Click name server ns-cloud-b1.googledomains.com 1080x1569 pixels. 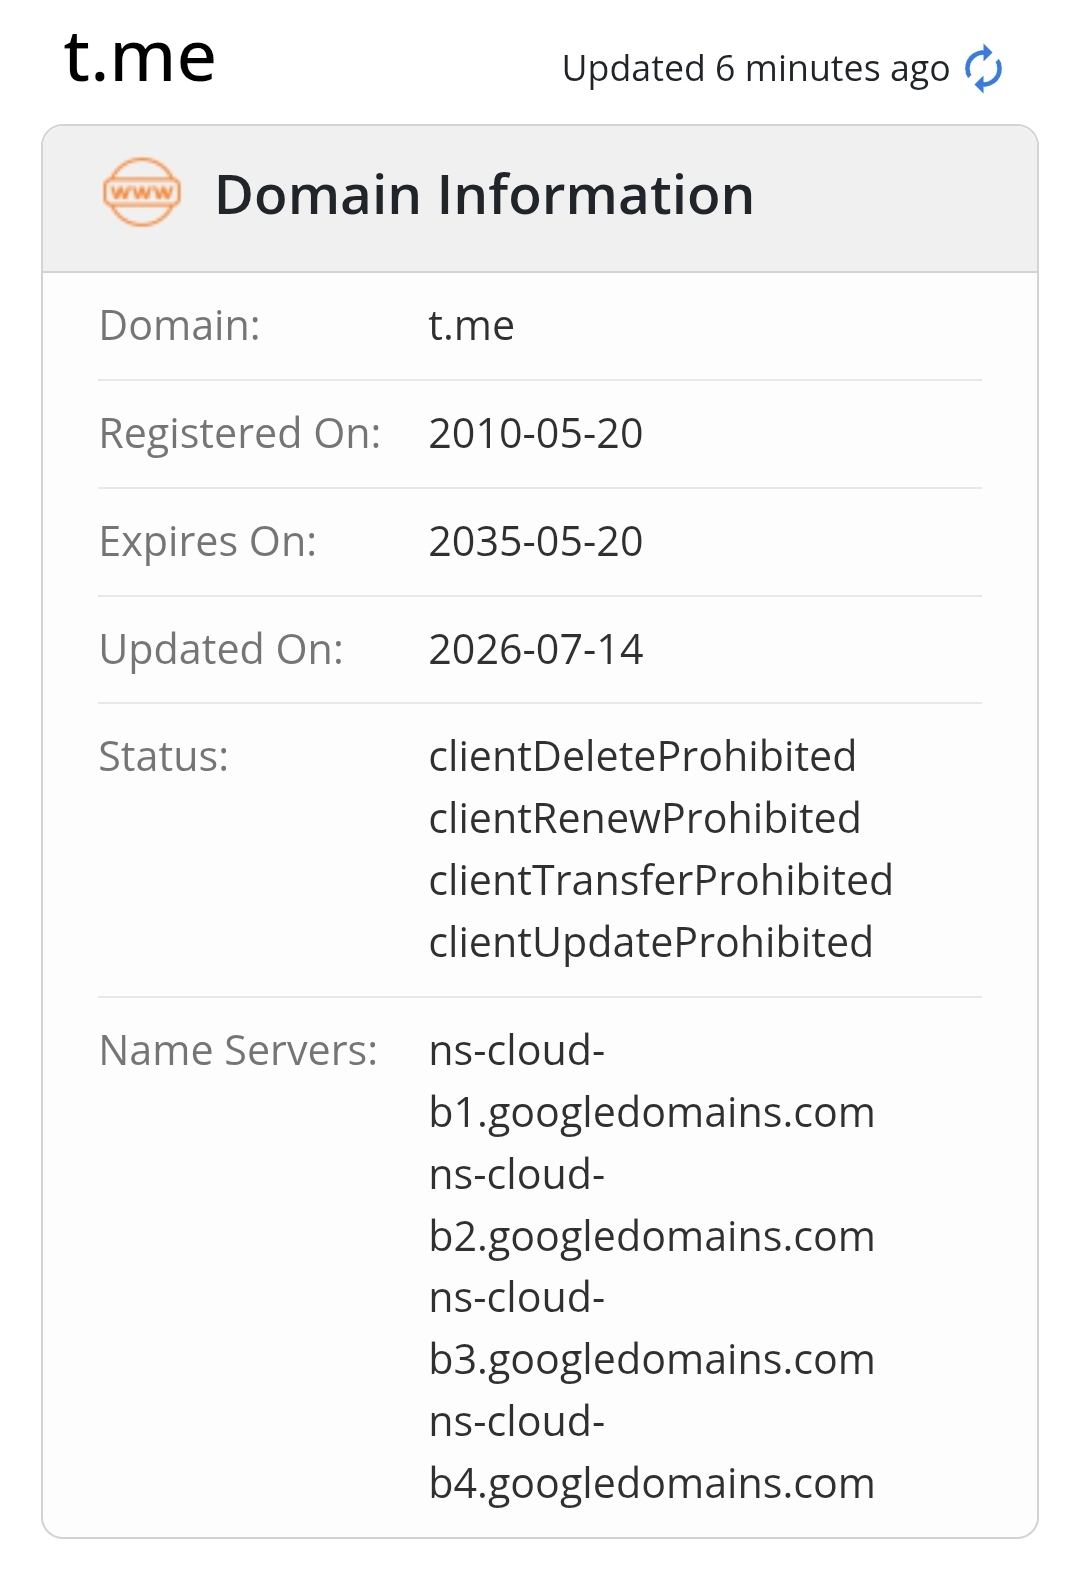pyautogui.click(x=651, y=1082)
